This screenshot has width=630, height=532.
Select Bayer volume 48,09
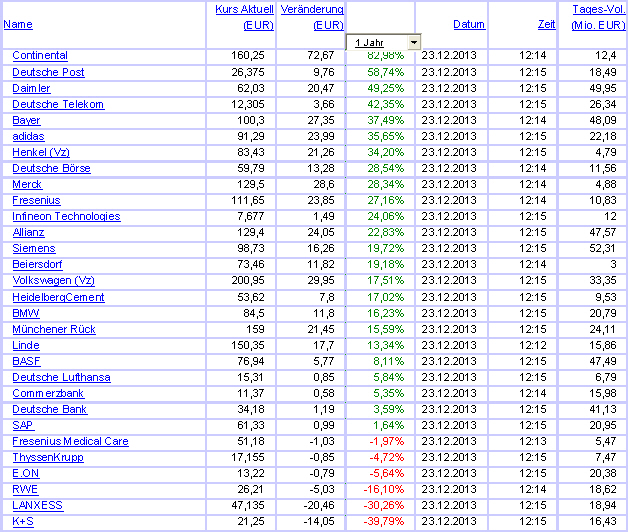tap(603, 121)
